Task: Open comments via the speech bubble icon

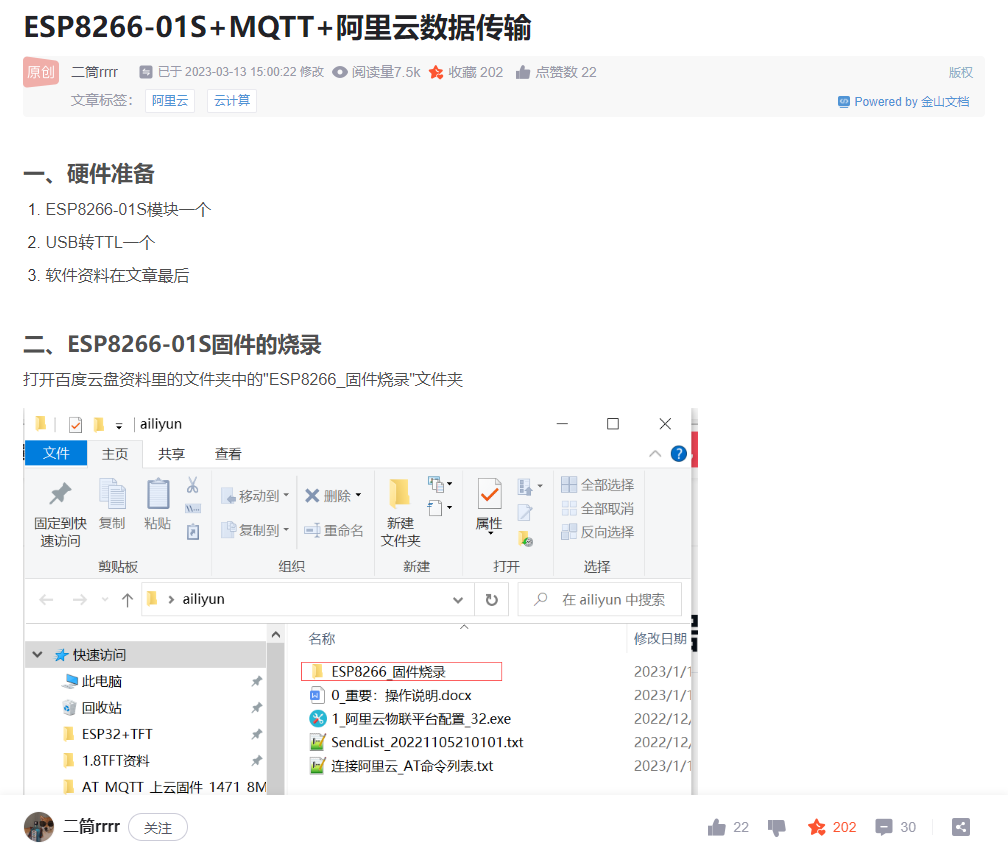Action: (x=884, y=827)
